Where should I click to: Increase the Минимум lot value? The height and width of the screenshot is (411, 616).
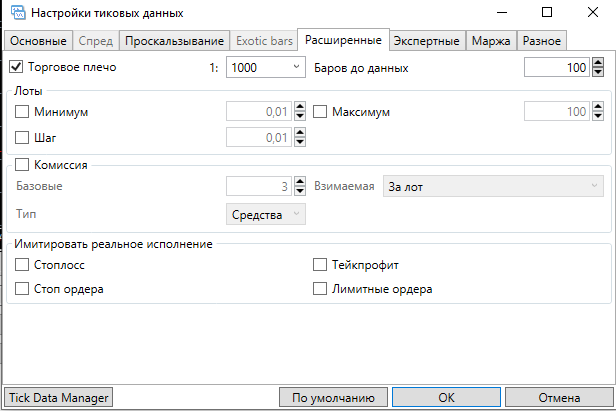tap(300, 107)
